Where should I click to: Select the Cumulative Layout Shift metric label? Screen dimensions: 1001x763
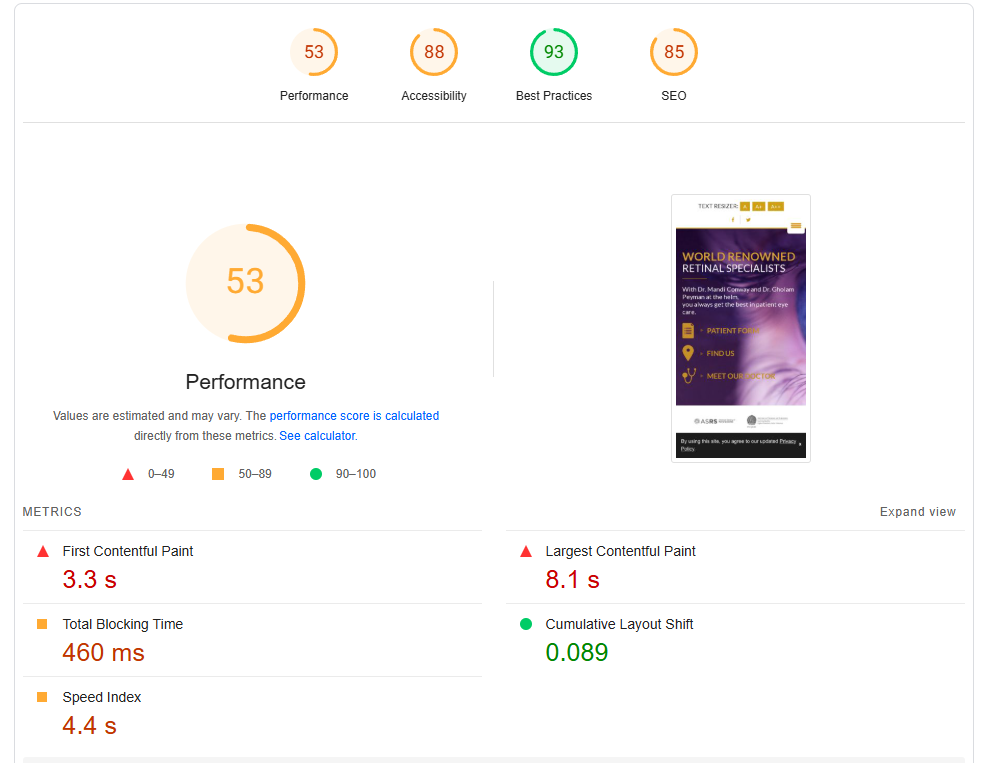(619, 624)
